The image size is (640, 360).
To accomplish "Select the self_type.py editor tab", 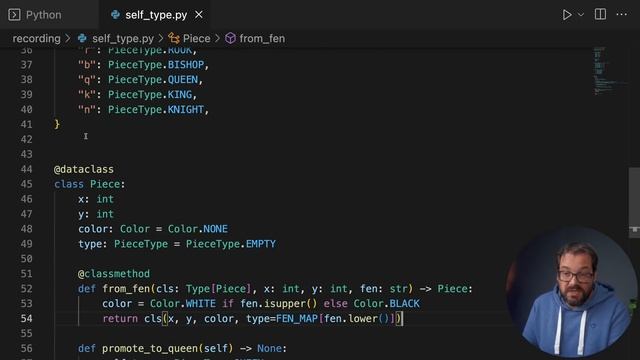I will tap(156, 15).
